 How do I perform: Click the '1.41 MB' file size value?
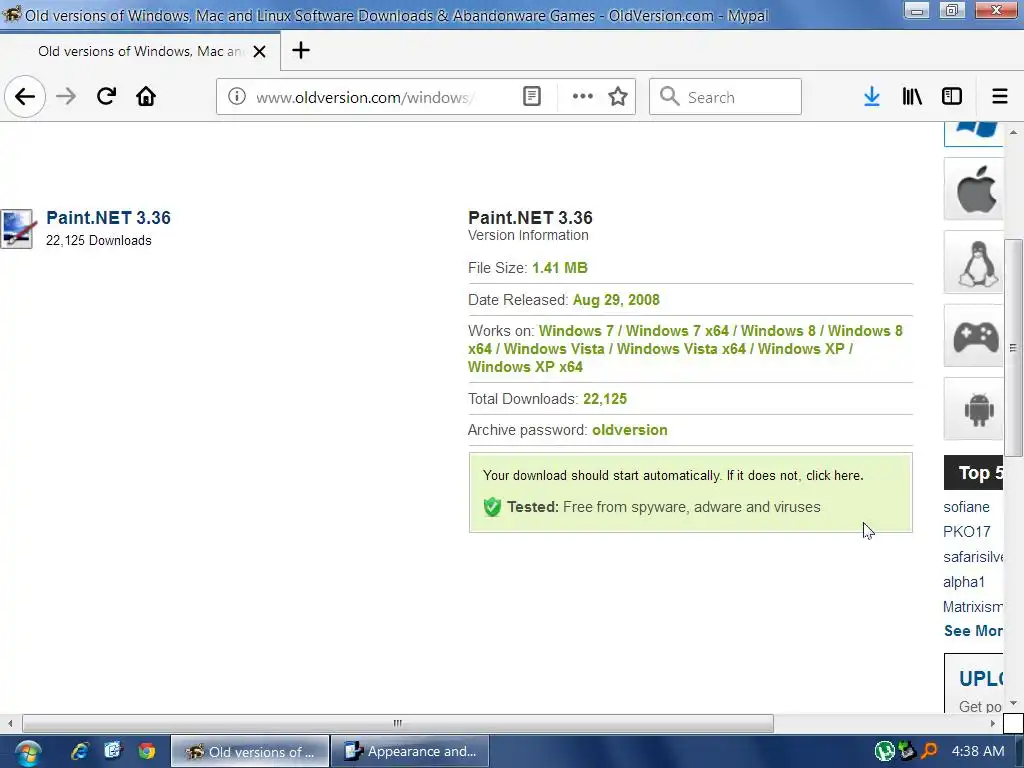click(x=560, y=268)
